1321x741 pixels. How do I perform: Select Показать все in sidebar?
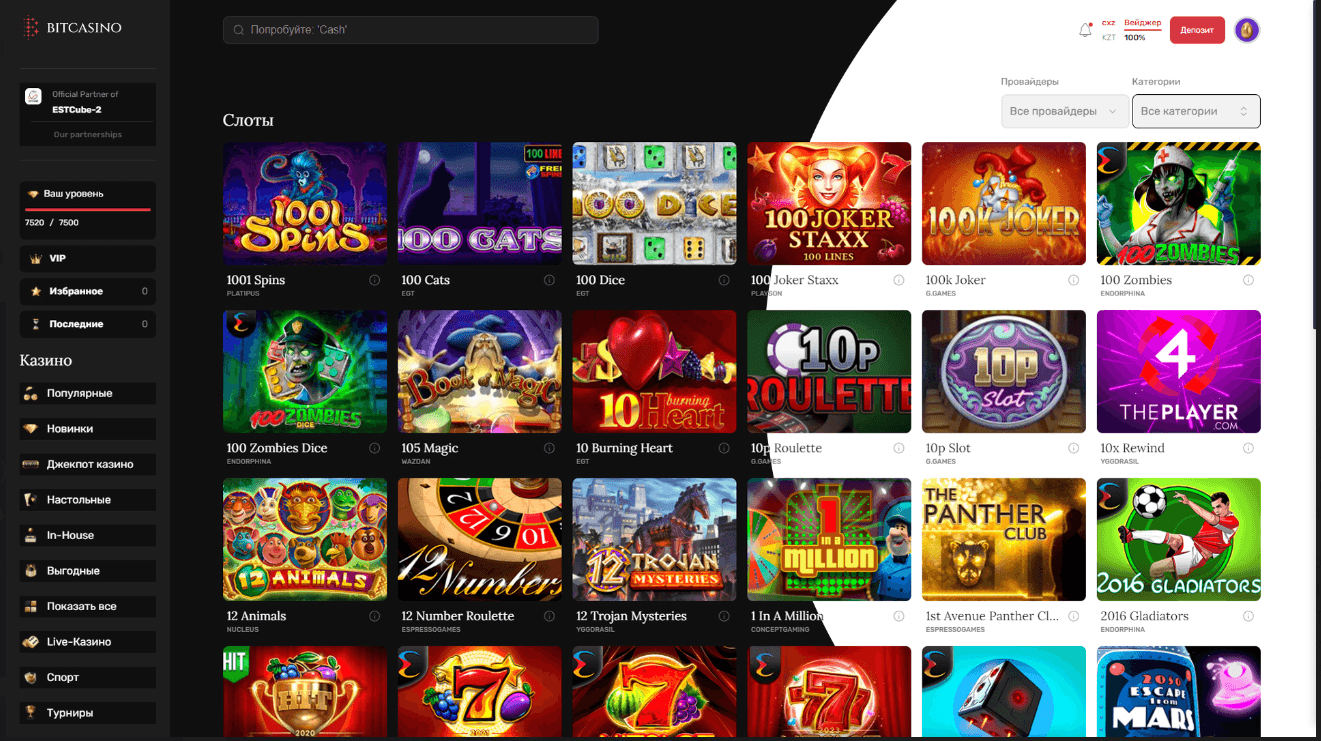88,606
